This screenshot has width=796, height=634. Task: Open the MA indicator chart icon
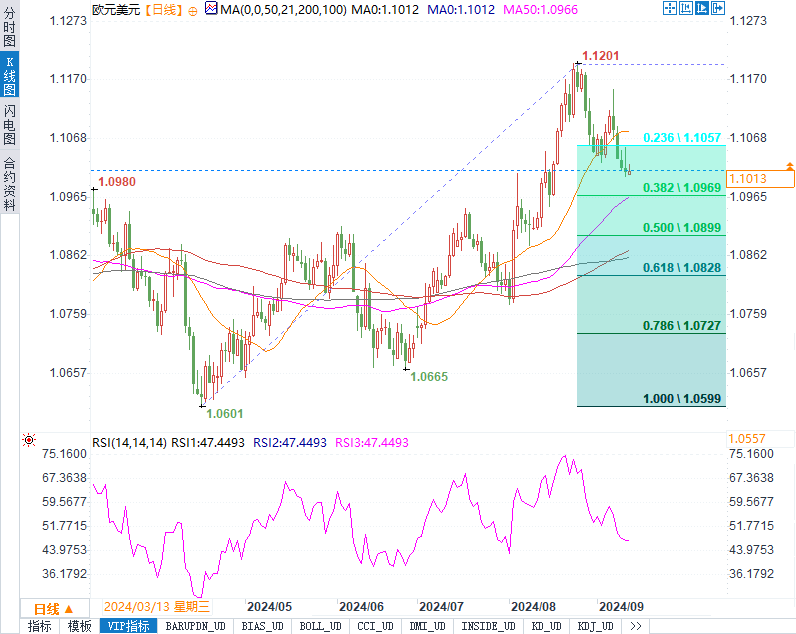tap(211, 8)
